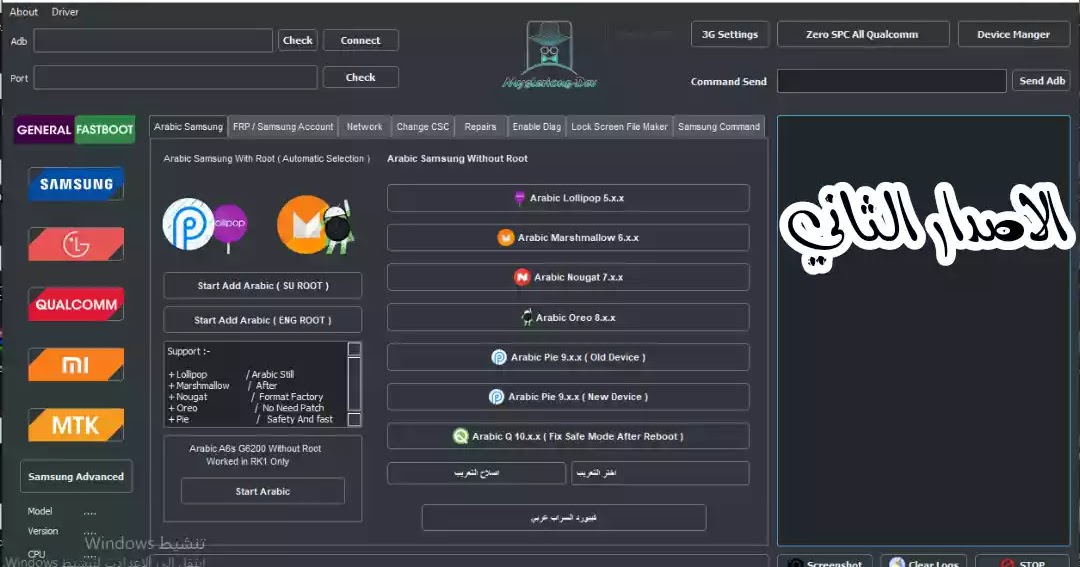Click Zero SPC All Qualcomm

pos(863,34)
